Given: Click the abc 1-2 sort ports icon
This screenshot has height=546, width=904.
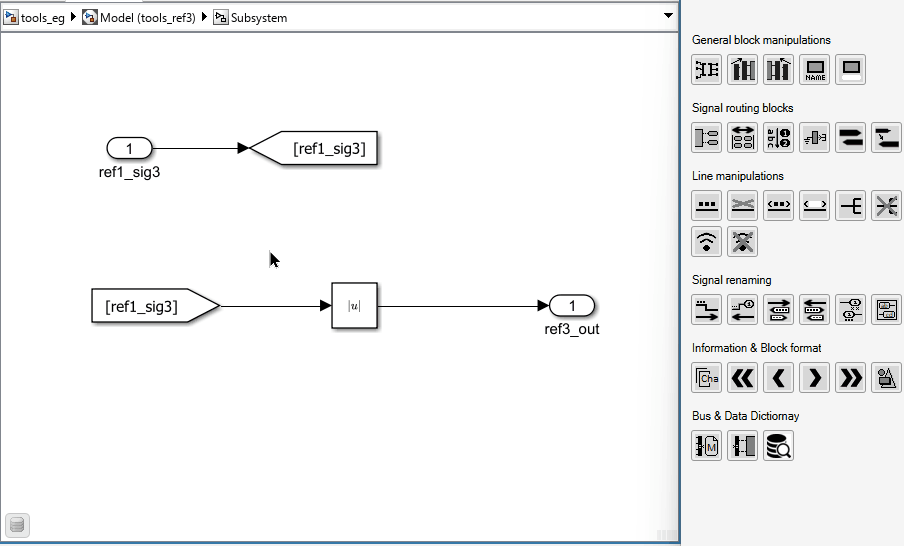Looking at the screenshot, I should 778,138.
